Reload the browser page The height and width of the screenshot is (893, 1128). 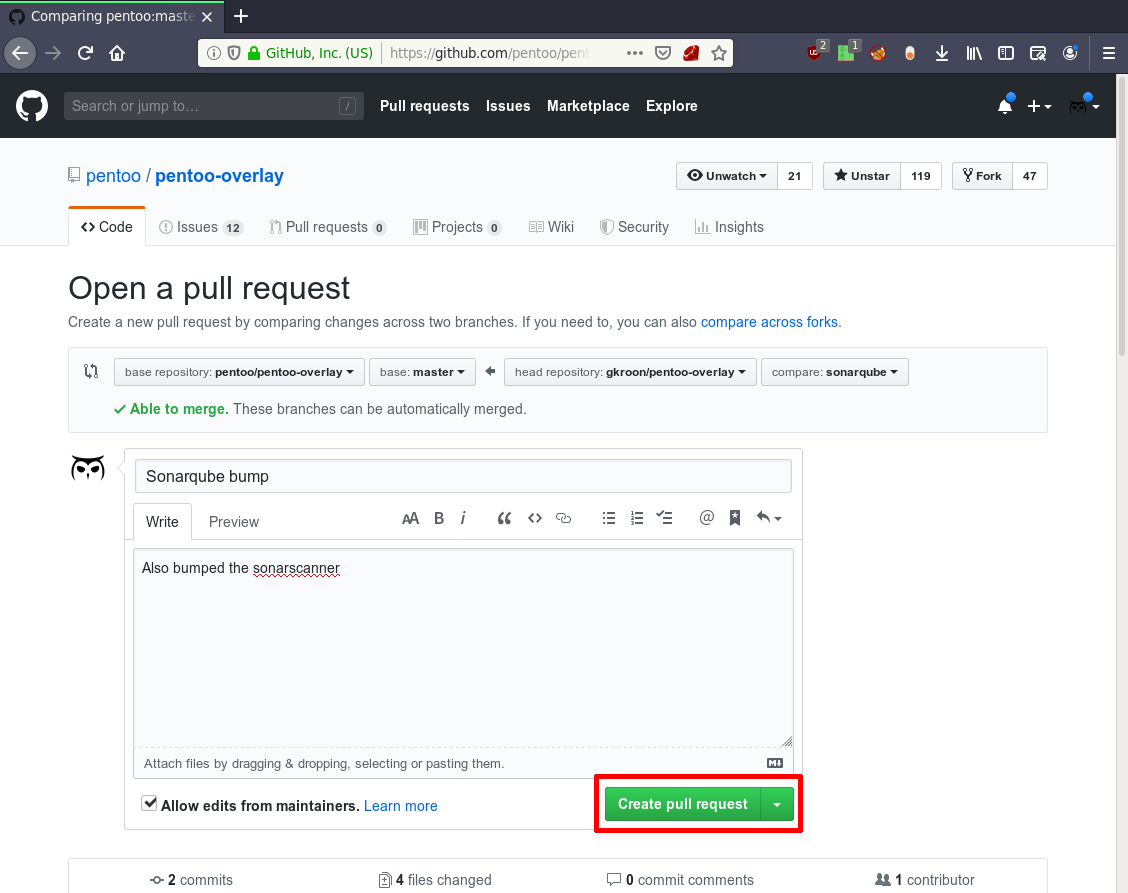tap(86, 53)
